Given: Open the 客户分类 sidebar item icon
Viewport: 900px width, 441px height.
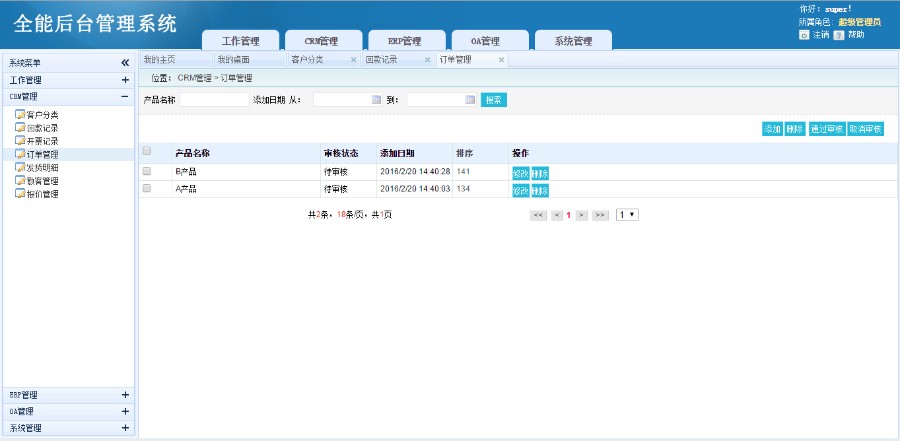Looking at the screenshot, I should click(20, 114).
